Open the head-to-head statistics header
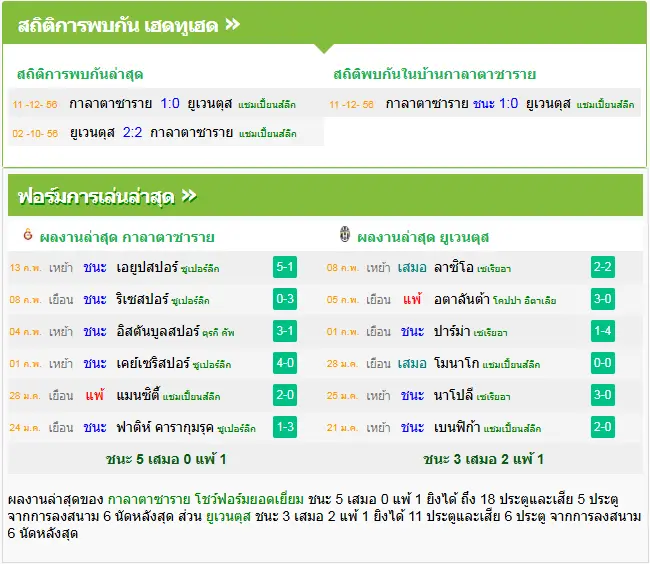650x564 pixels. 118,26
